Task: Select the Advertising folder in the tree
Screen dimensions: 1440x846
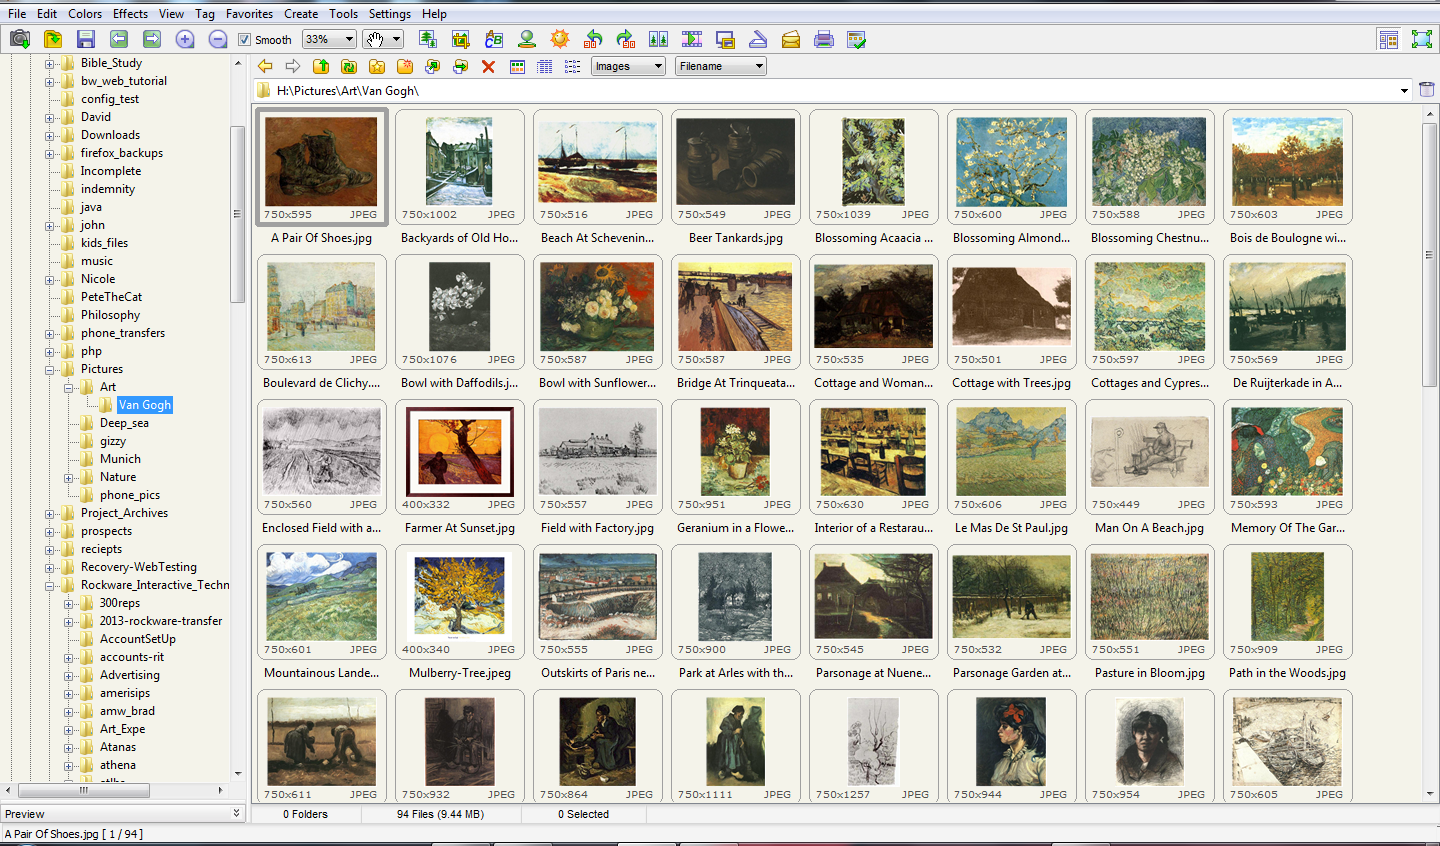Action: [x=130, y=675]
